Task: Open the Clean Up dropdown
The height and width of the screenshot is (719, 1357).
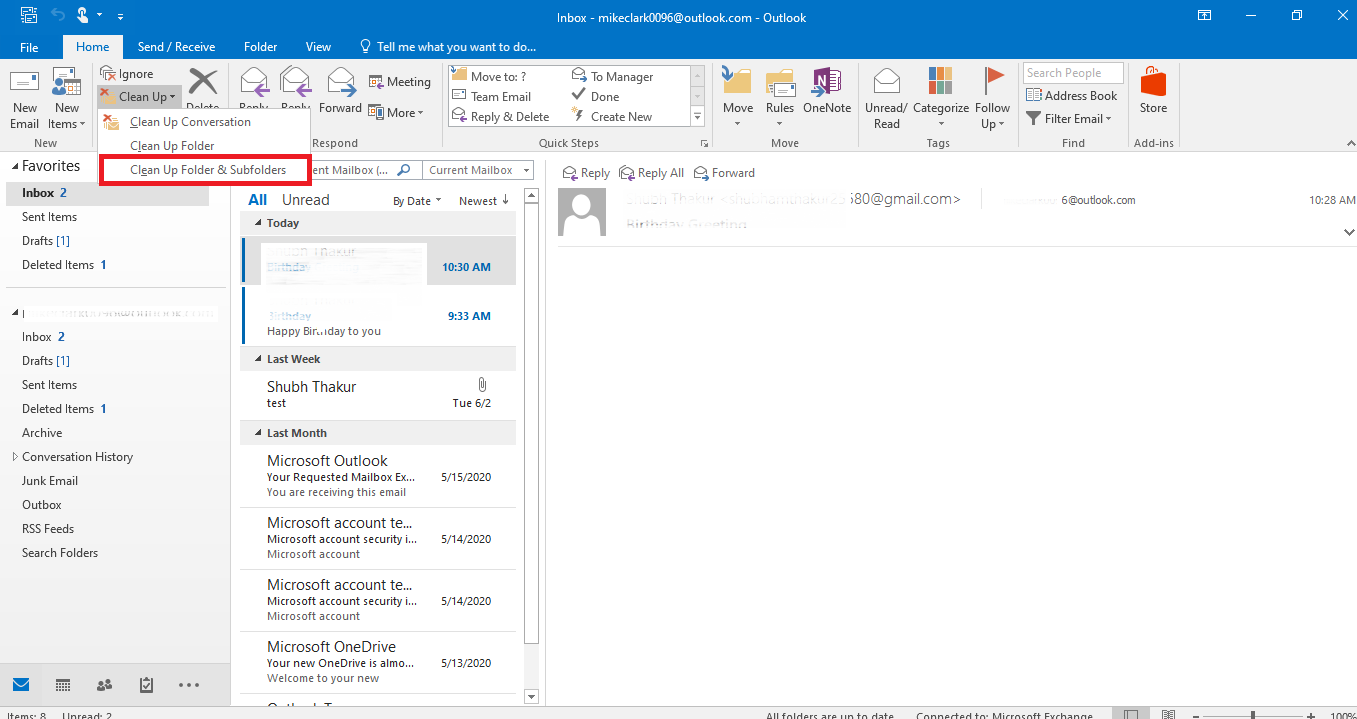Action: point(140,97)
